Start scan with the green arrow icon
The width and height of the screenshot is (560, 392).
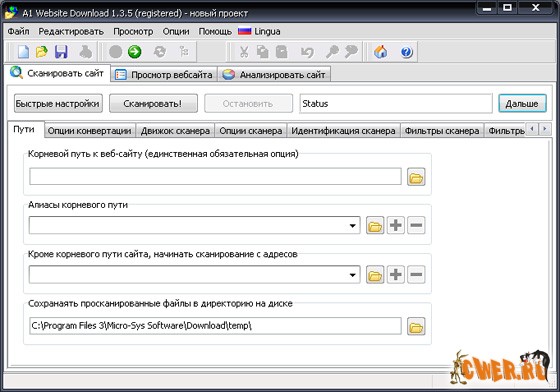pyautogui.click(x=135, y=52)
